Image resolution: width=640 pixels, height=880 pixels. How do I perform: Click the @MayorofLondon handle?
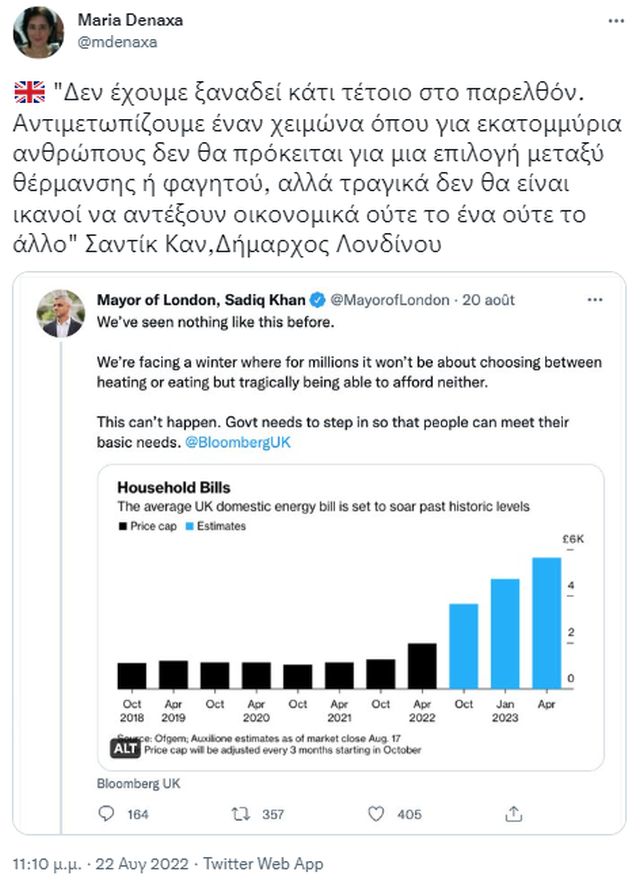click(389, 300)
